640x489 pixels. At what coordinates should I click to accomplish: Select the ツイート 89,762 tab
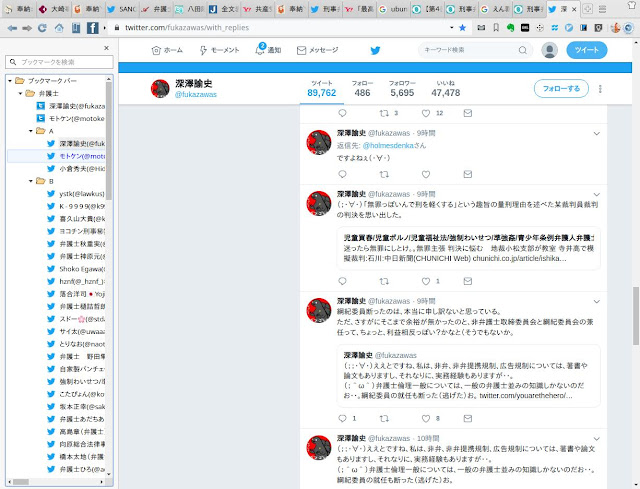(x=322, y=89)
